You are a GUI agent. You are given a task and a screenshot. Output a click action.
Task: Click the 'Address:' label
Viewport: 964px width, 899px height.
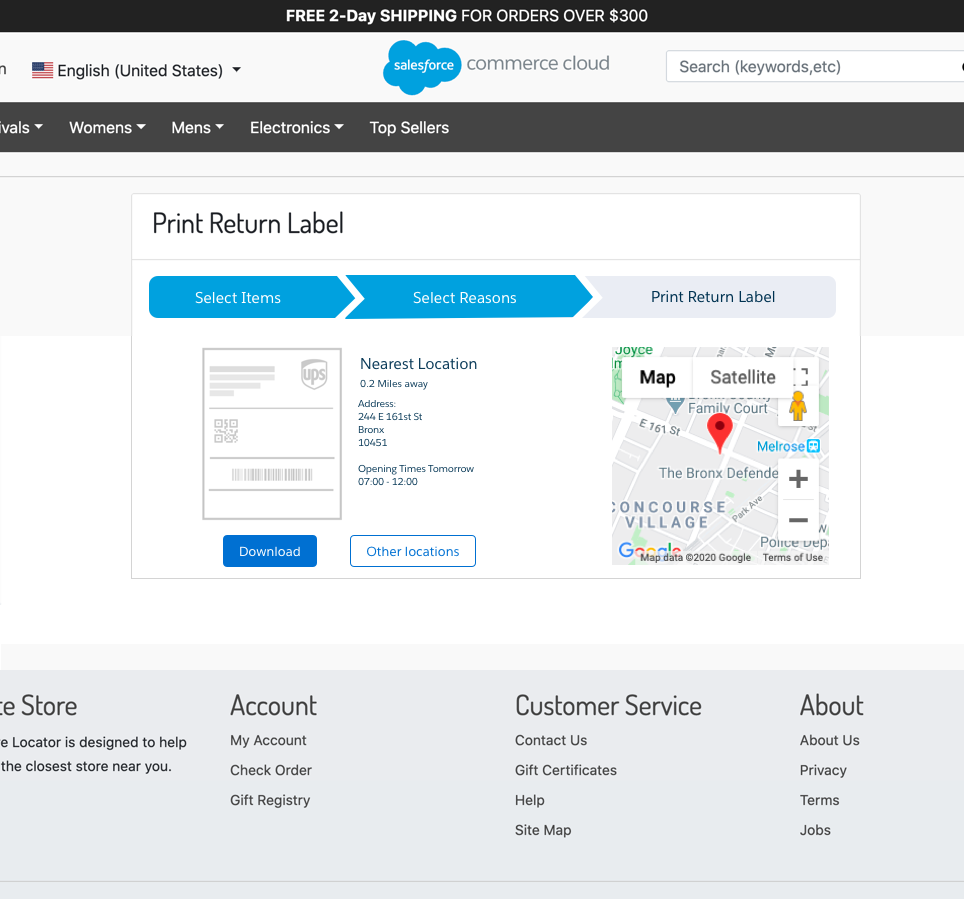click(x=377, y=403)
